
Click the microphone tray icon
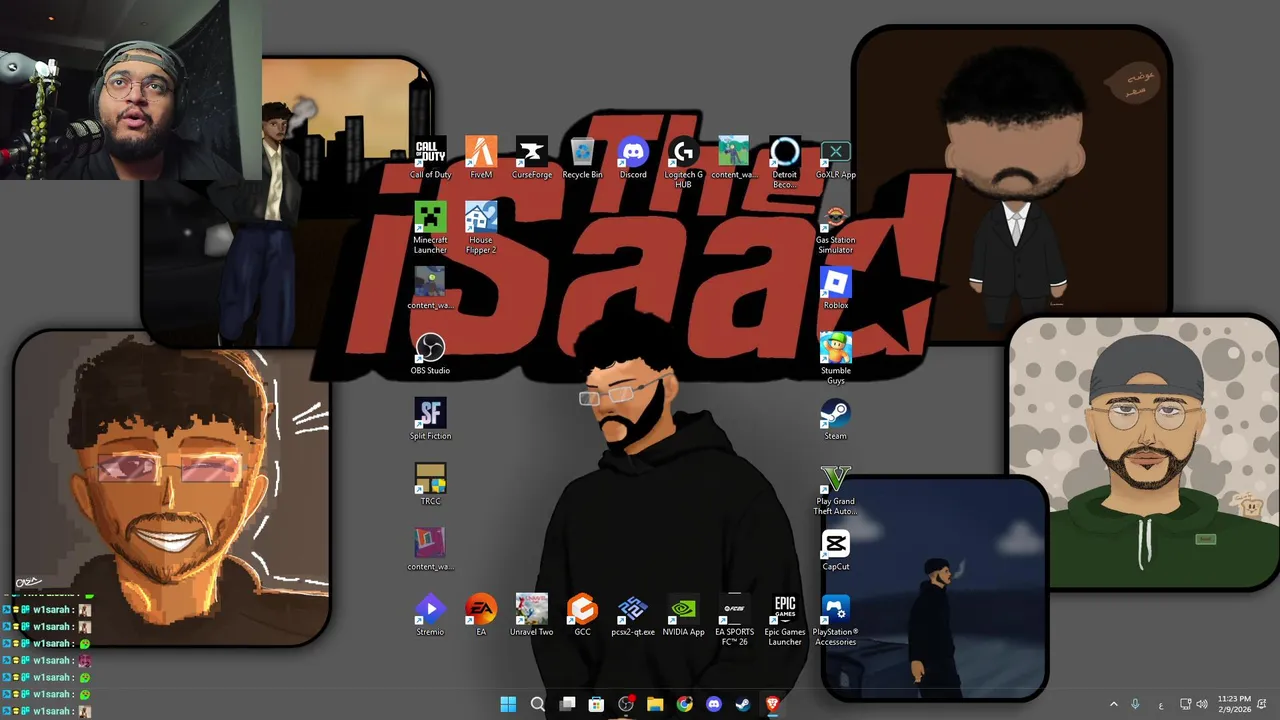(1135, 704)
